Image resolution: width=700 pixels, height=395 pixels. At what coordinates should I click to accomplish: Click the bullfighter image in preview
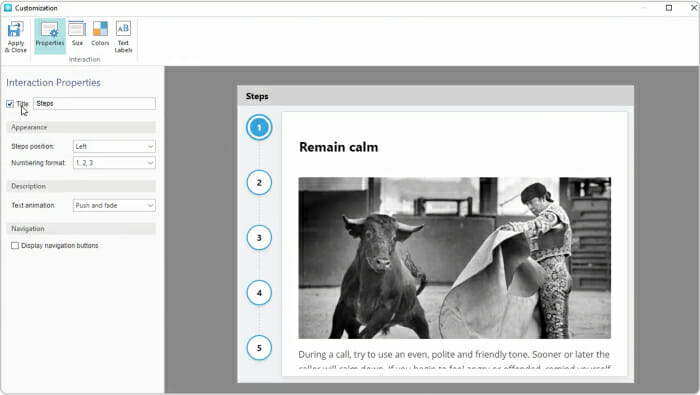click(x=454, y=258)
